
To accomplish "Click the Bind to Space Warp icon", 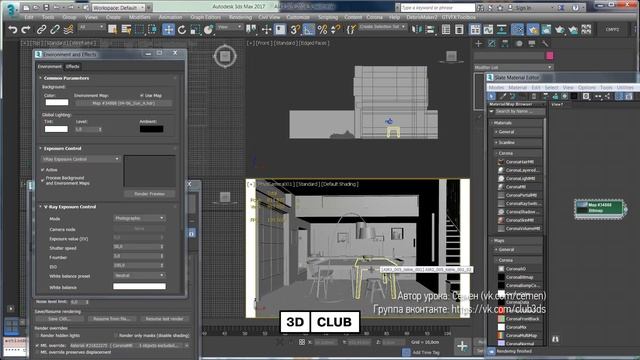I will [69, 29].
